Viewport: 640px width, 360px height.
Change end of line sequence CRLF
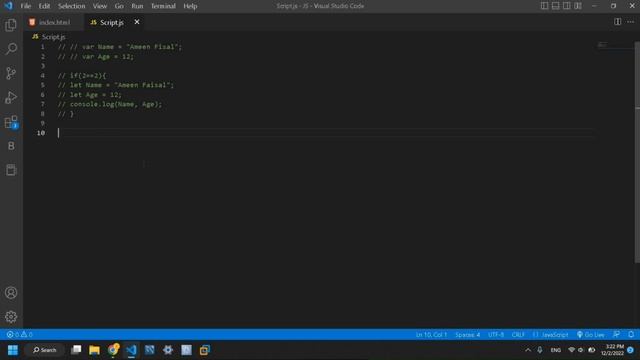pyautogui.click(x=518, y=335)
